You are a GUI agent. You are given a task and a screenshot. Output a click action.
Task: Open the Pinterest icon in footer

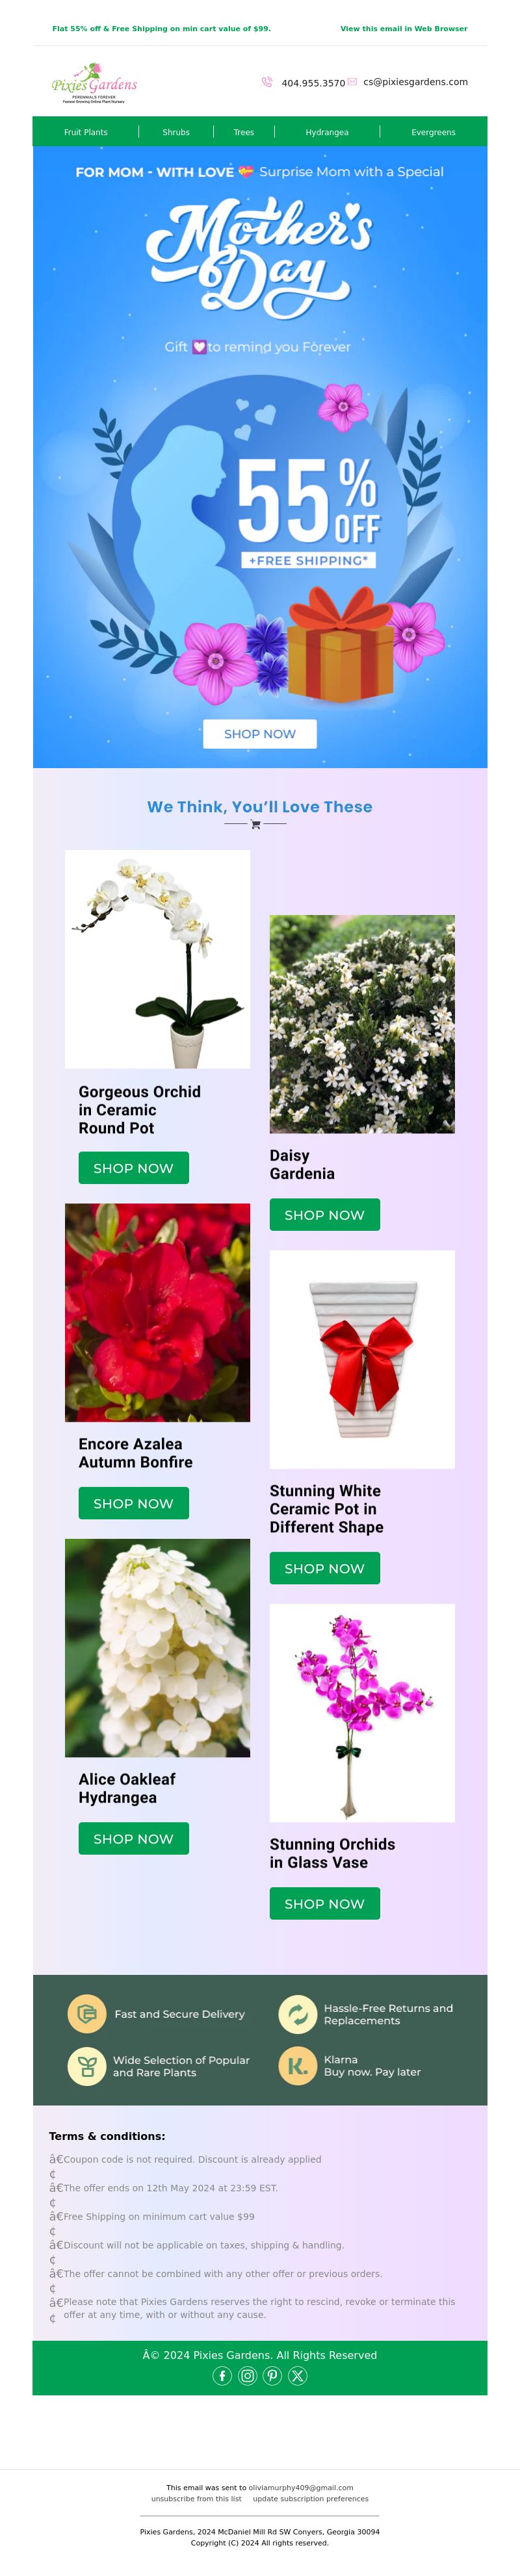click(272, 2375)
